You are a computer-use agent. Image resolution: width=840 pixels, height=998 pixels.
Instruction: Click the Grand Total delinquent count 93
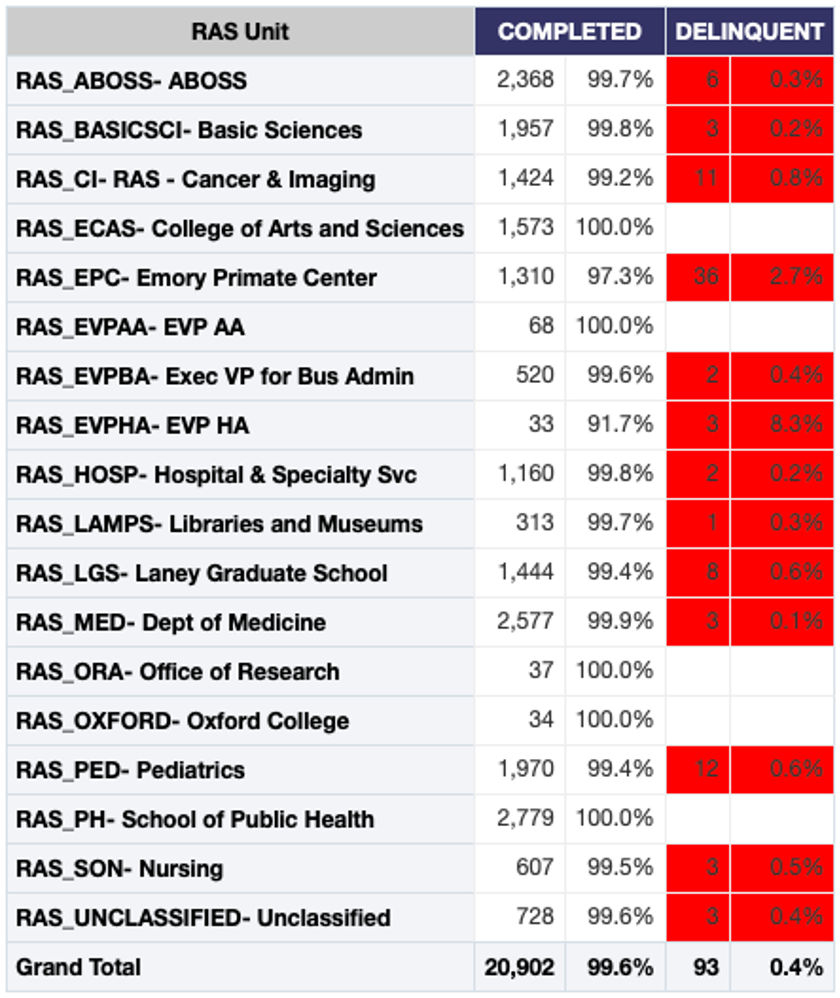tap(706, 967)
